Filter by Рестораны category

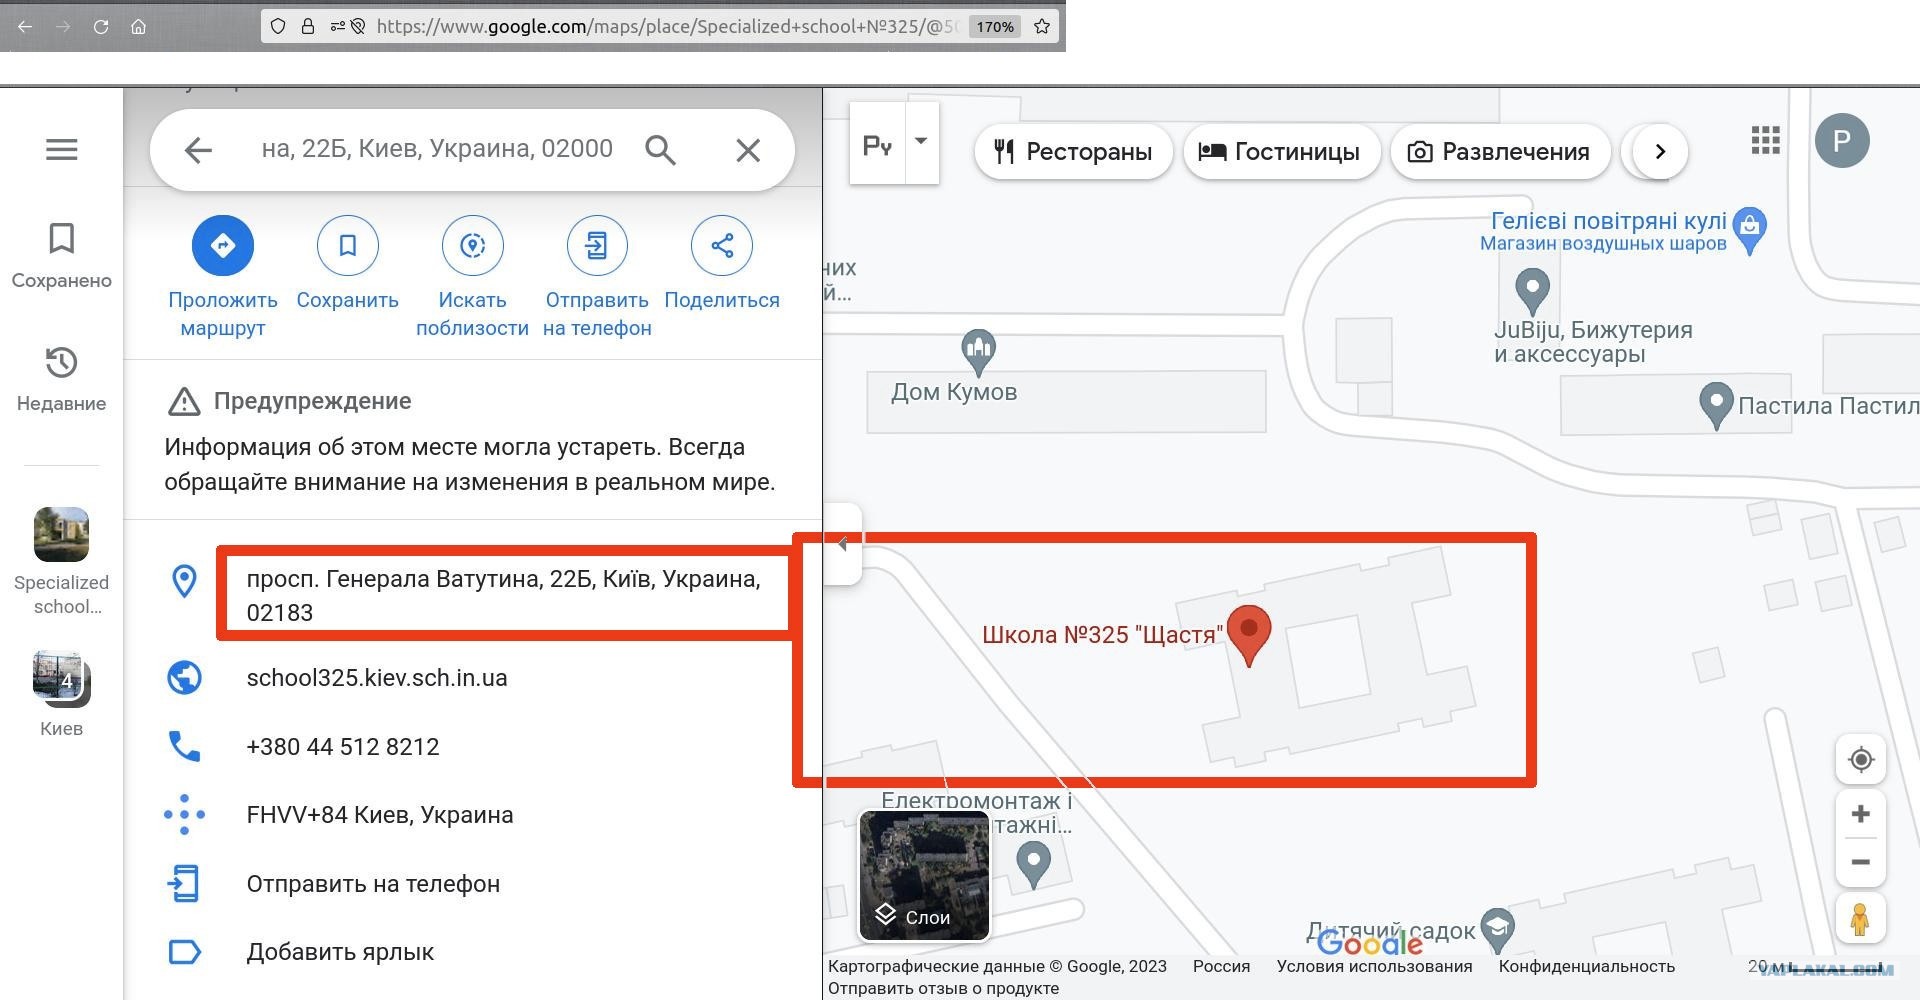(1073, 152)
